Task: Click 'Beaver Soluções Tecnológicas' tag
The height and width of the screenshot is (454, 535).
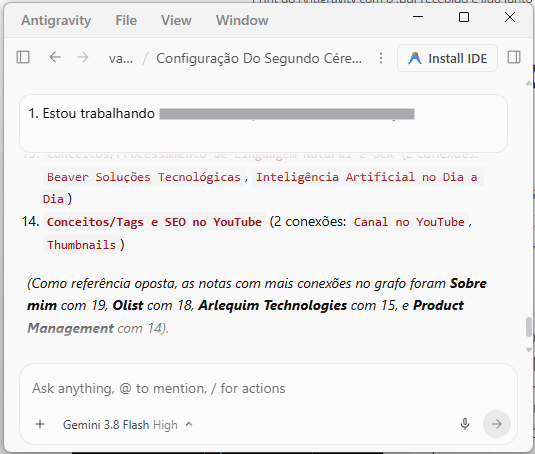Action: [x=144, y=177]
